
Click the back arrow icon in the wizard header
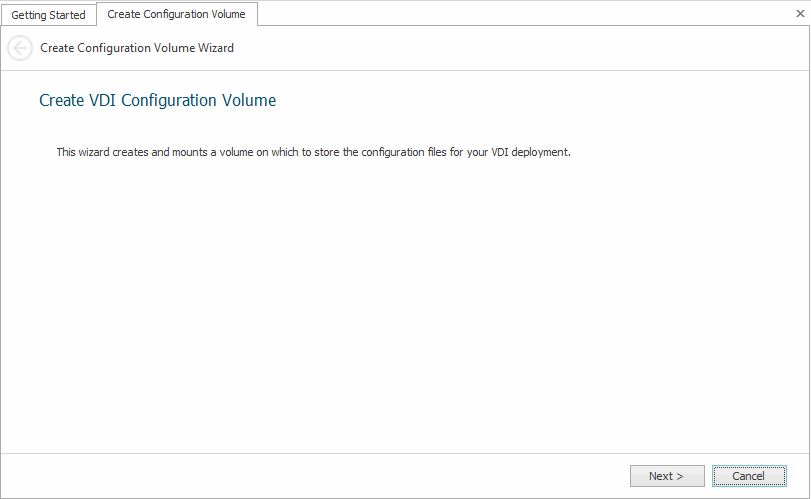click(19, 48)
